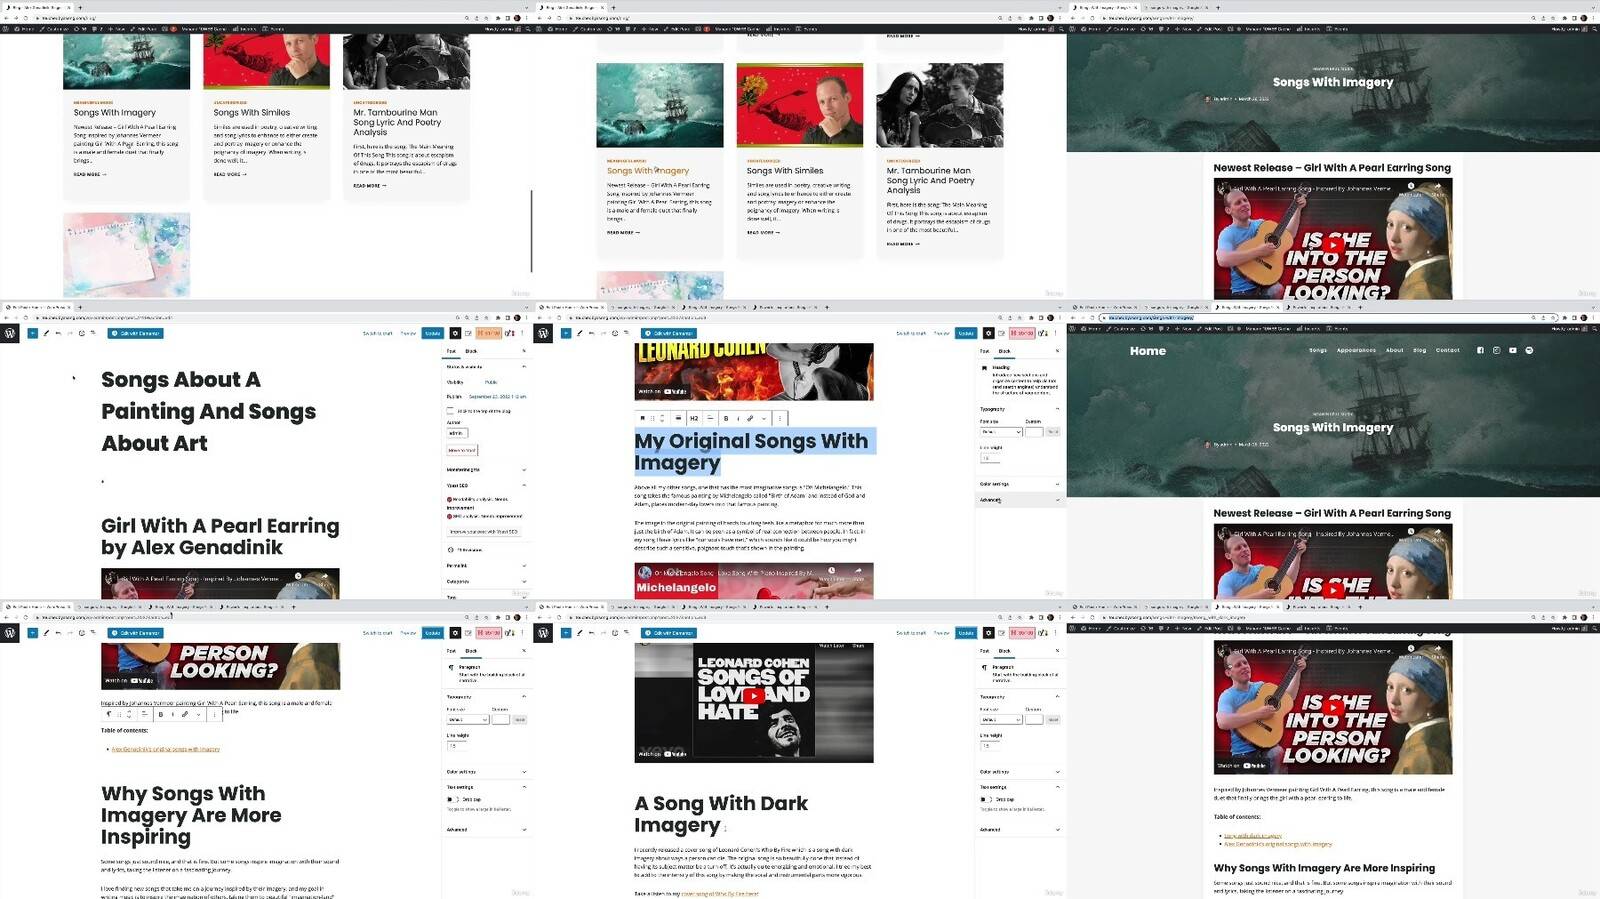
Task: Close the settings sidebar in Songs About A Painting editor
Action: click(x=523, y=351)
